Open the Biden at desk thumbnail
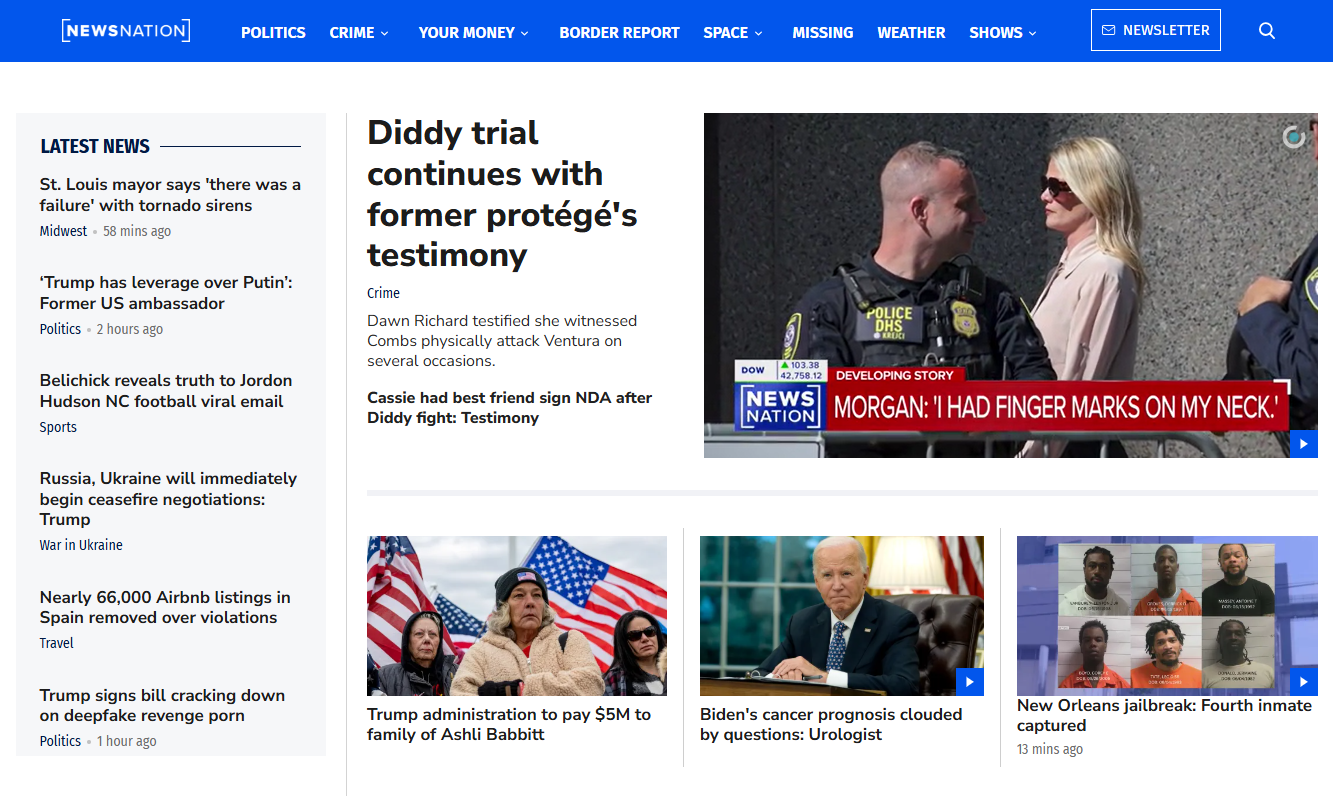Image resolution: width=1333 pixels, height=807 pixels. click(x=842, y=616)
